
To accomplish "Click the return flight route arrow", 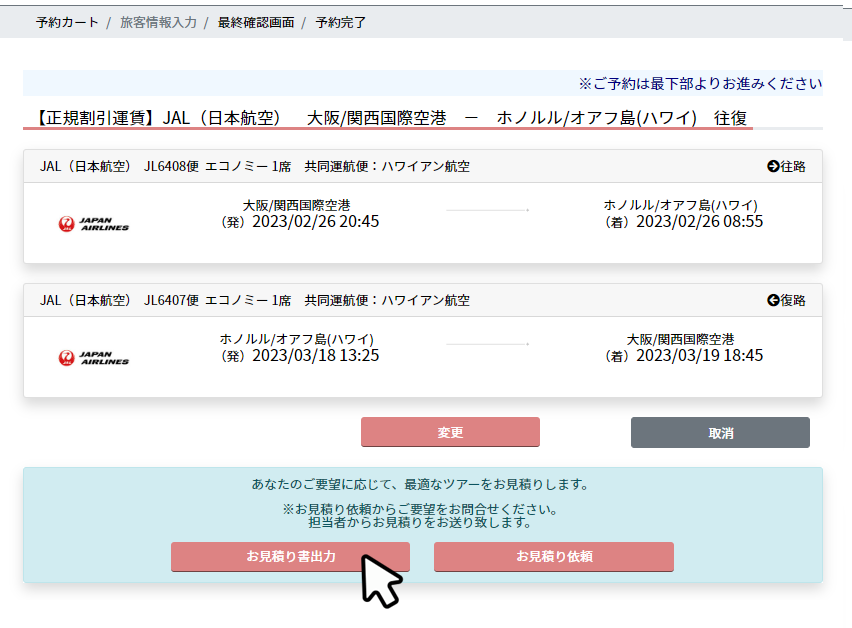I will pos(488,345).
